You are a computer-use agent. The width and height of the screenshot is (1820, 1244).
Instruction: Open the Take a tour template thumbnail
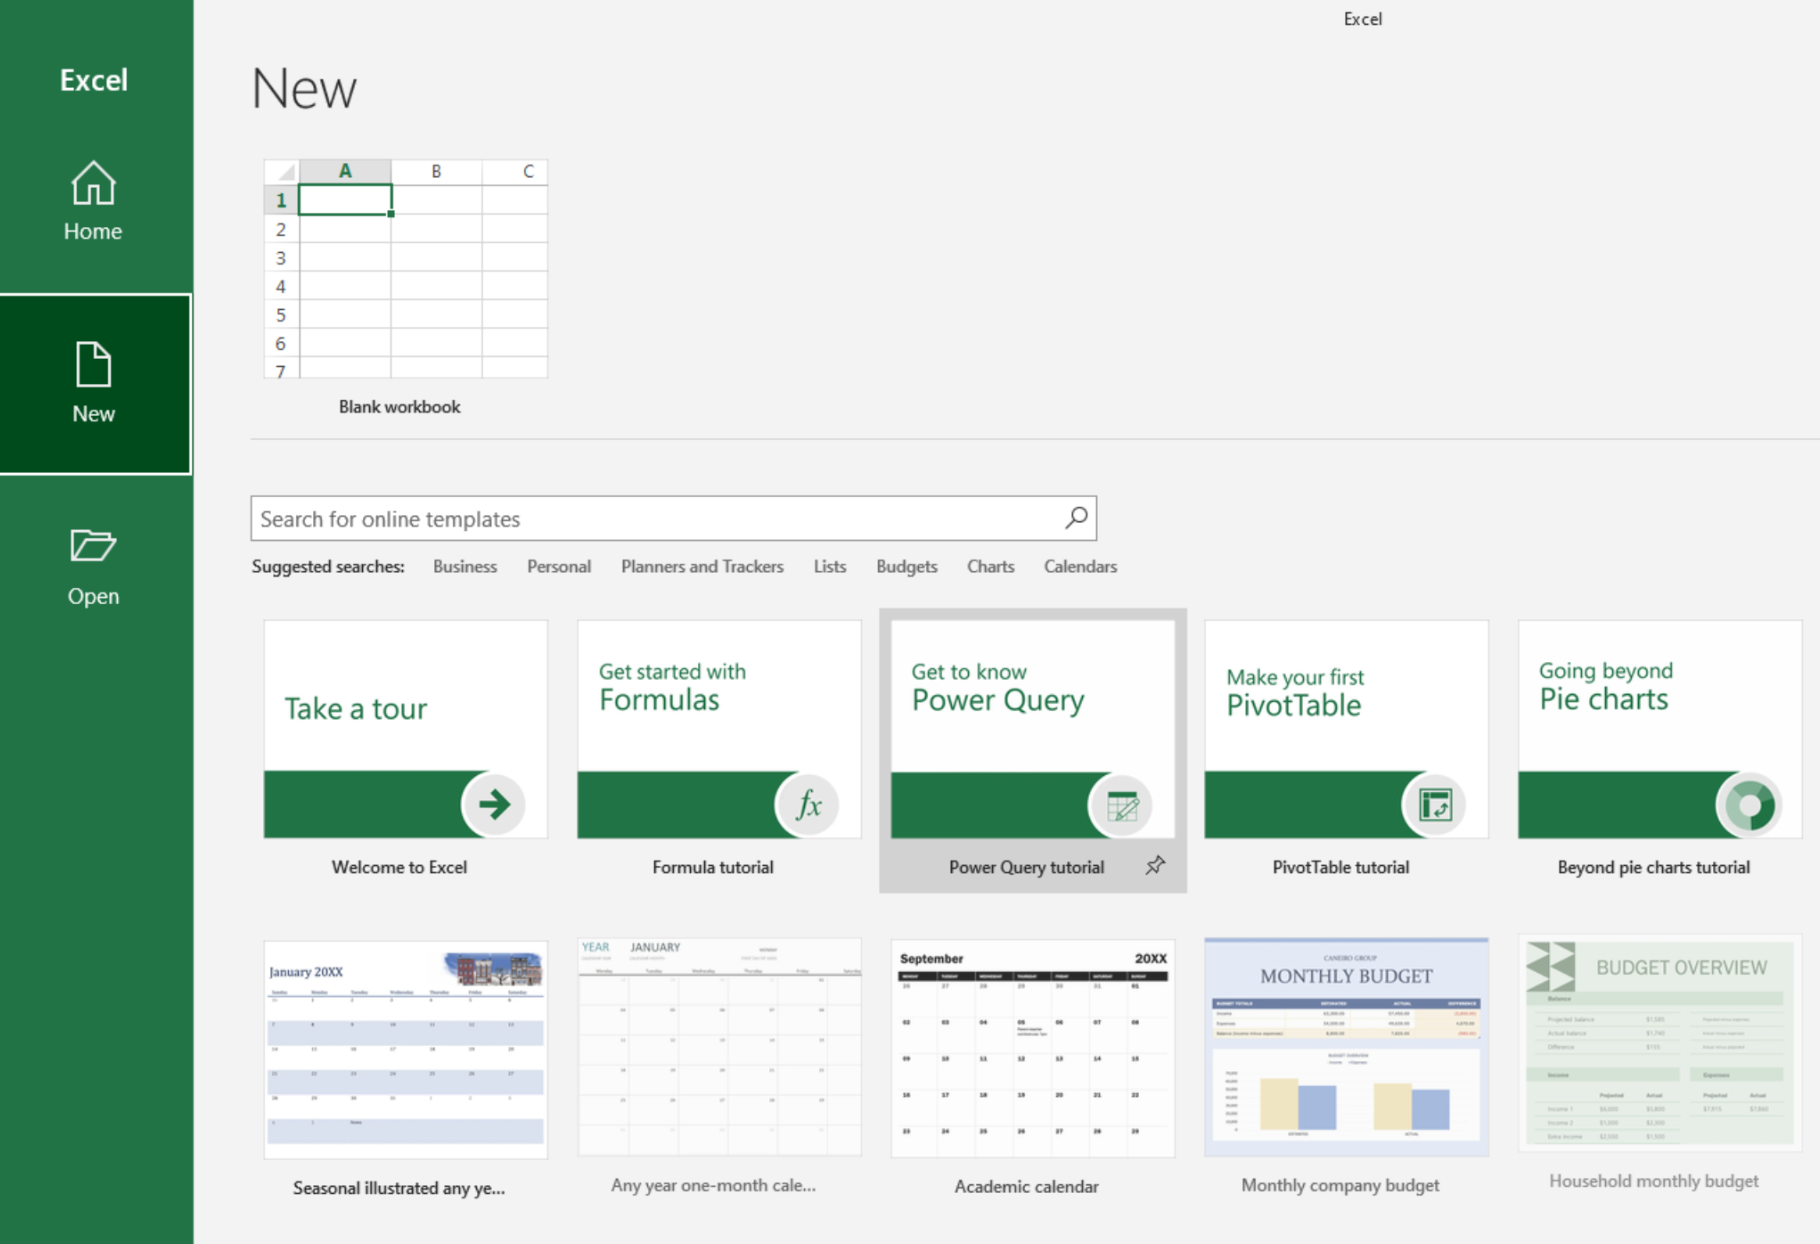pyautogui.click(x=406, y=729)
